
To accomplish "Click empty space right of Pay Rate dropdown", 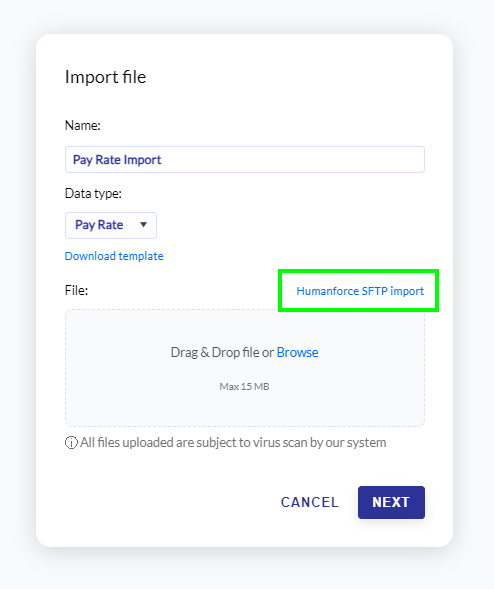I will [x=289, y=225].
